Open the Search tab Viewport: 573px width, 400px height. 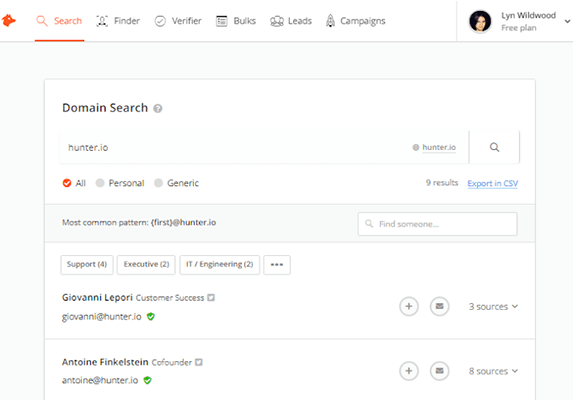coord(59,21)
